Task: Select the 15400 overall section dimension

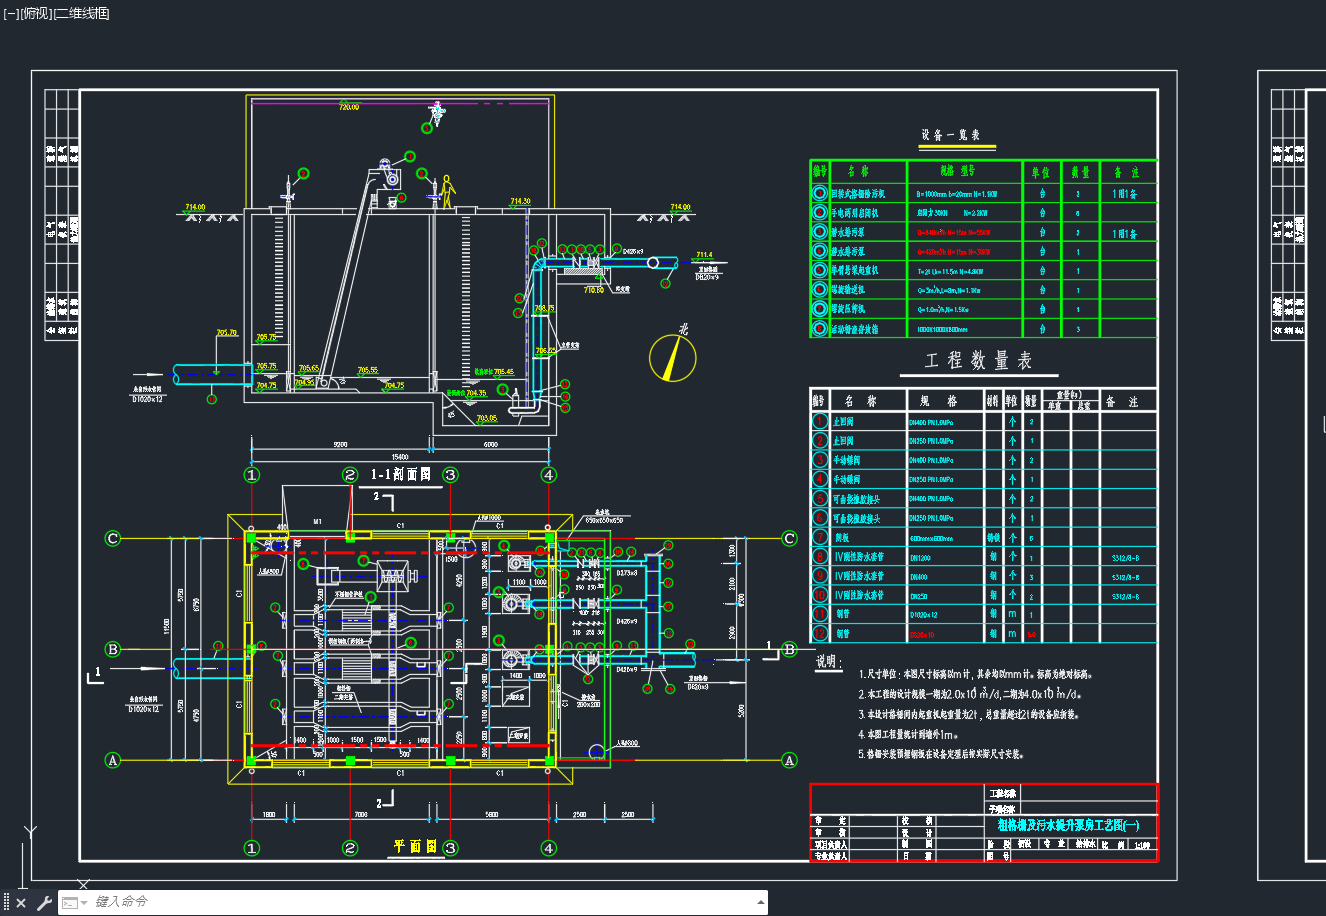Action: pos(399,457)
